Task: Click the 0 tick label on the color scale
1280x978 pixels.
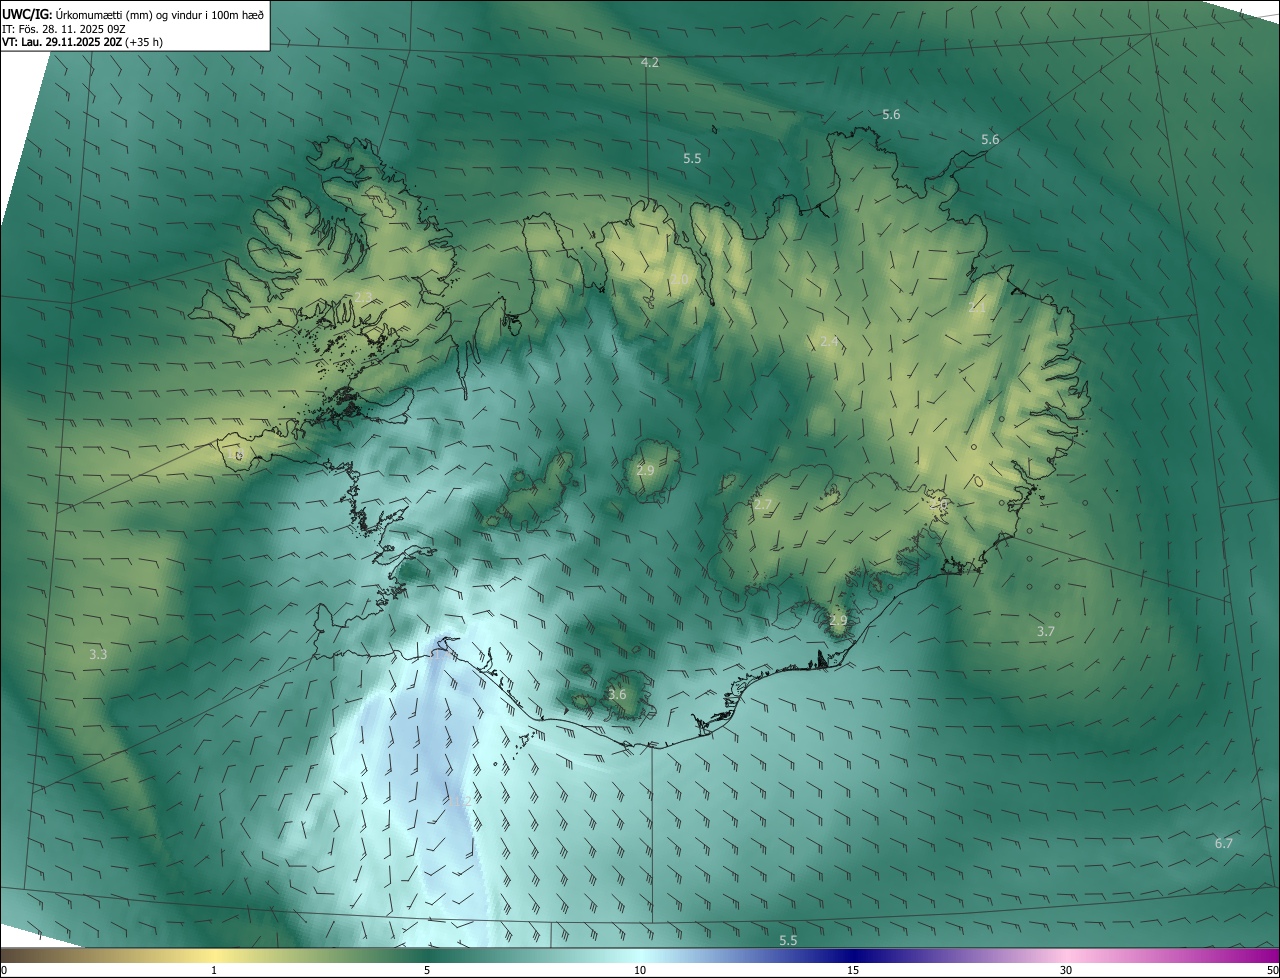Action: coord(4,970)
